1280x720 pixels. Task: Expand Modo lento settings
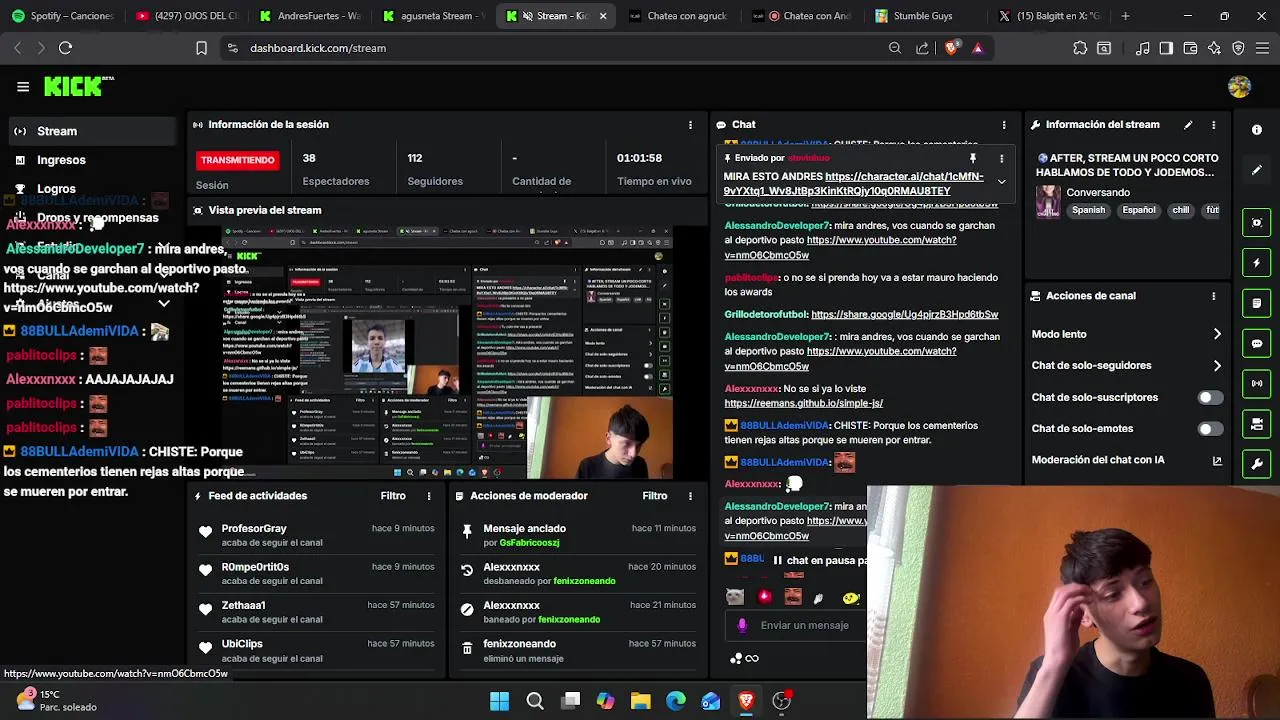point(1217,334)
